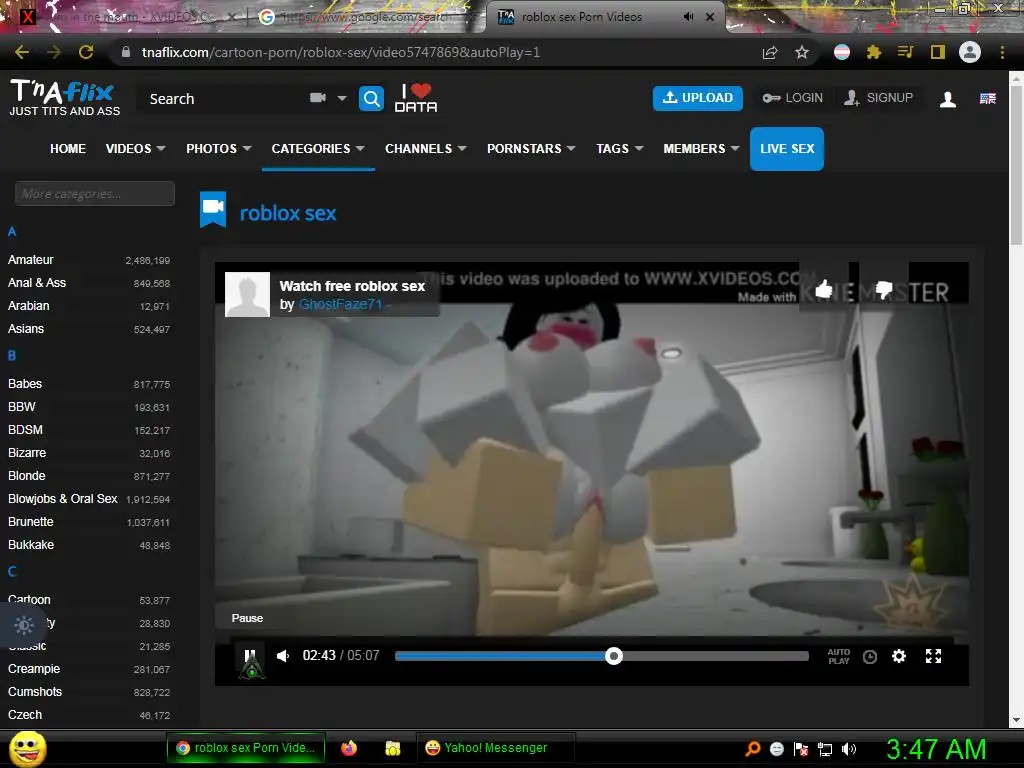Click the site logo in the header
1024x768 pixels.
click(x=64, y=97)
